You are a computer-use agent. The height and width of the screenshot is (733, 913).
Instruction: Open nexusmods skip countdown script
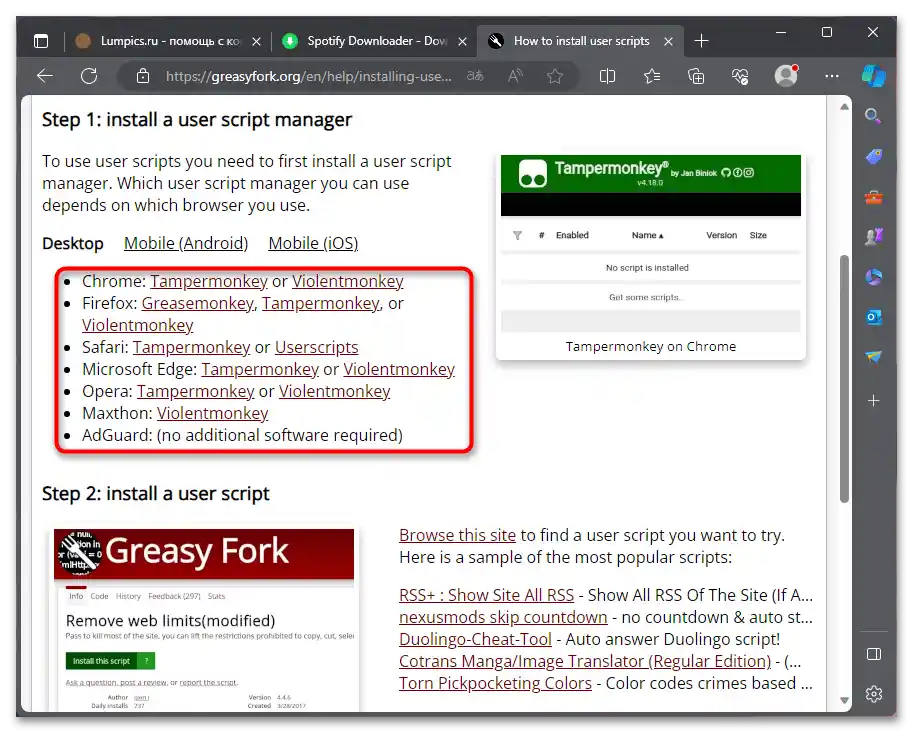tap(503, 617)
